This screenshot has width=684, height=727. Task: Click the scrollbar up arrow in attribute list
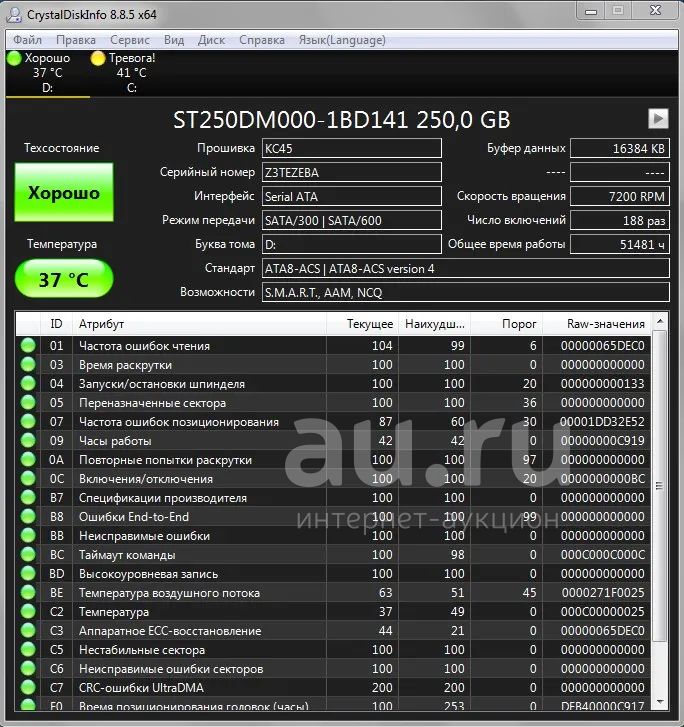click(660, 321)
